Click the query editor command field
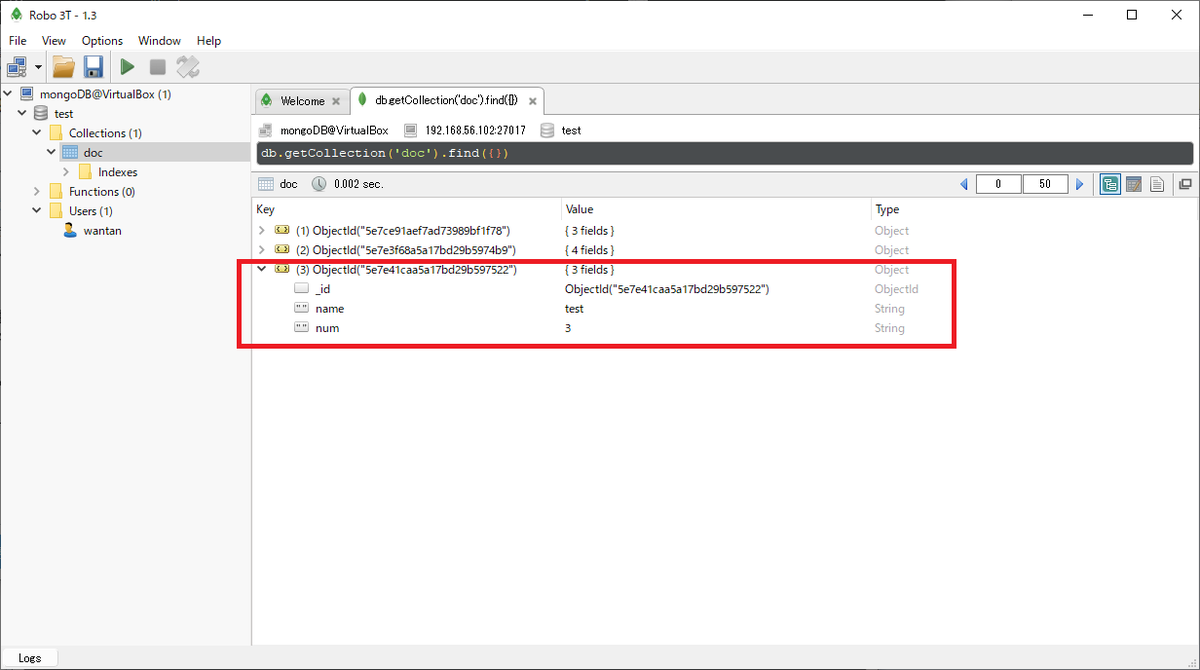Screen dimensions: 1200x670 (725, 153)
